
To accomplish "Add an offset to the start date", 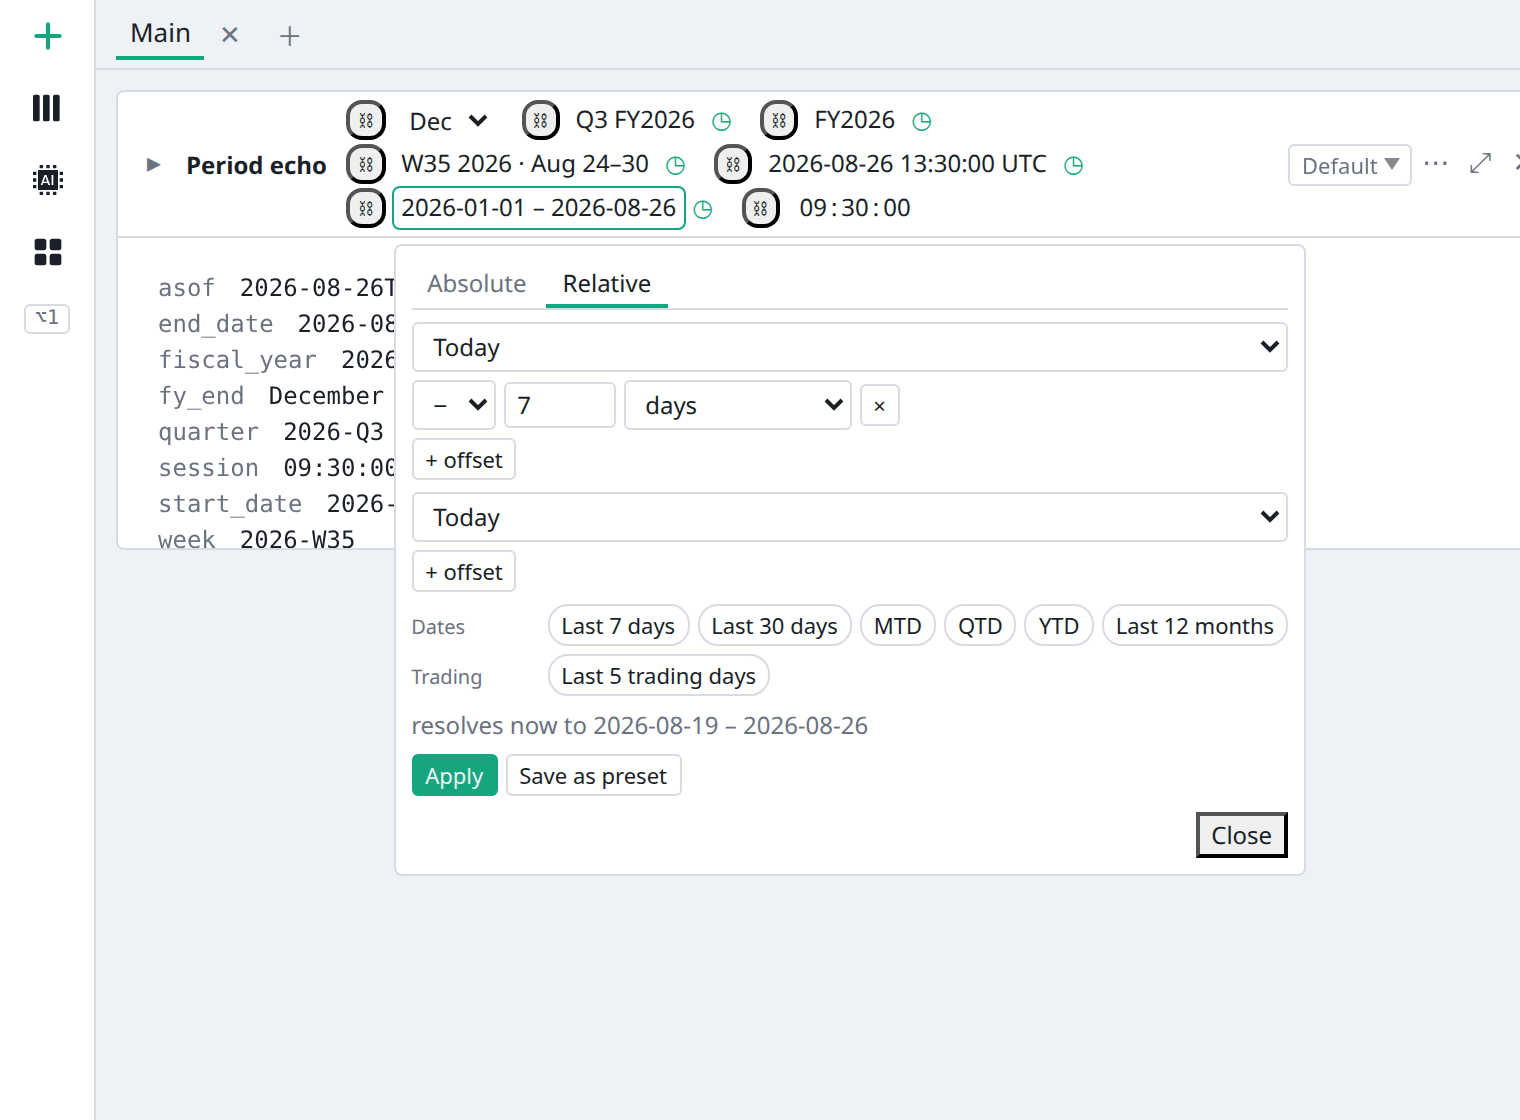I will click(x=464, y=460).
